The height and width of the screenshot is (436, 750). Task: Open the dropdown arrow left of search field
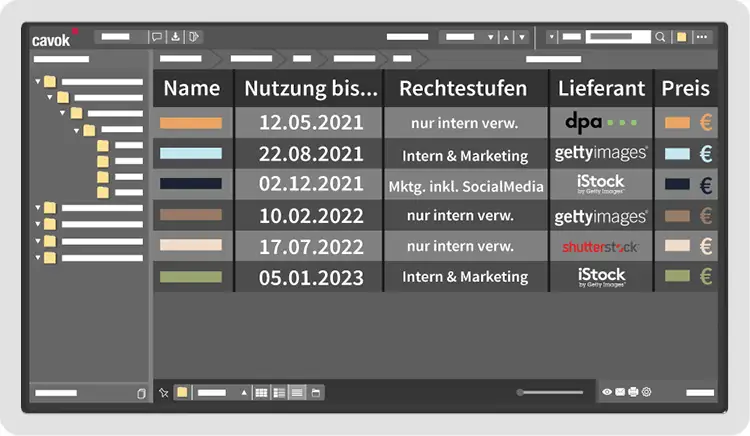[553, 37]
